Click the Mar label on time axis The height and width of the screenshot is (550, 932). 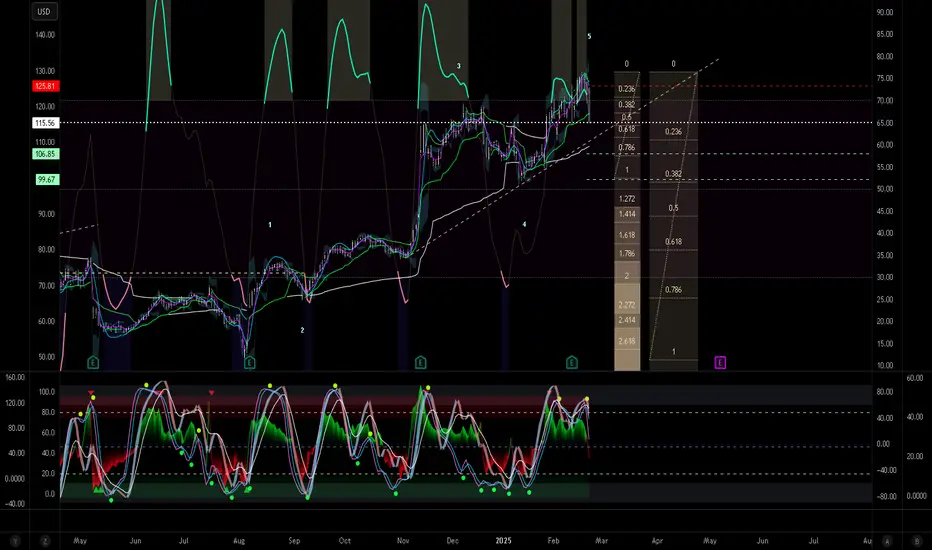(x=602, y=540)
